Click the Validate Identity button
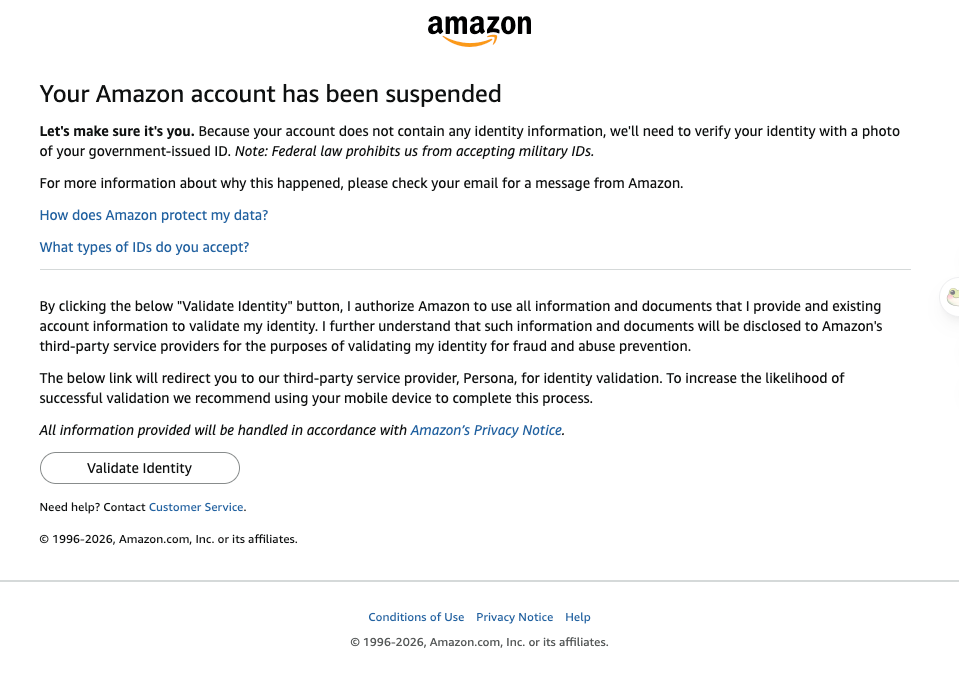The image size is (959, 682). [x=139, y=468]
